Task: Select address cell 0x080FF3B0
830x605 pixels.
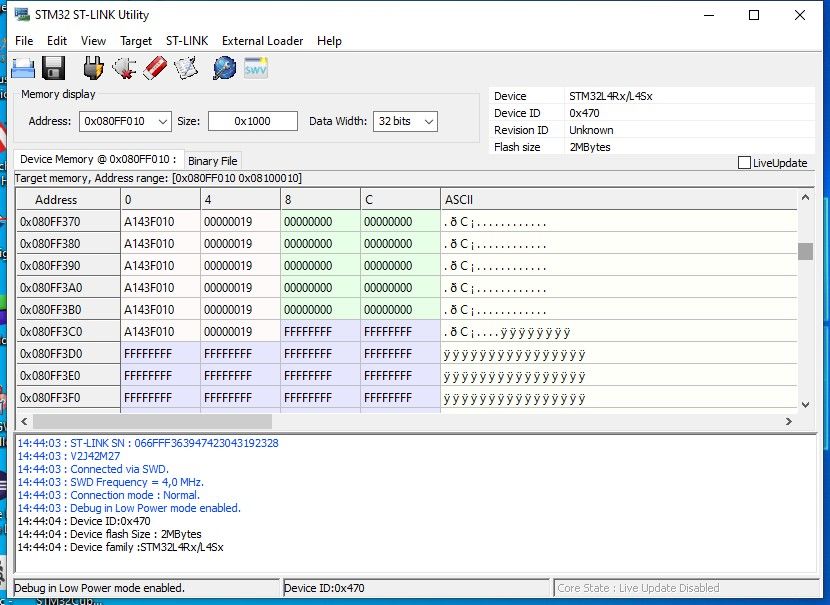Action: [68, 310]
